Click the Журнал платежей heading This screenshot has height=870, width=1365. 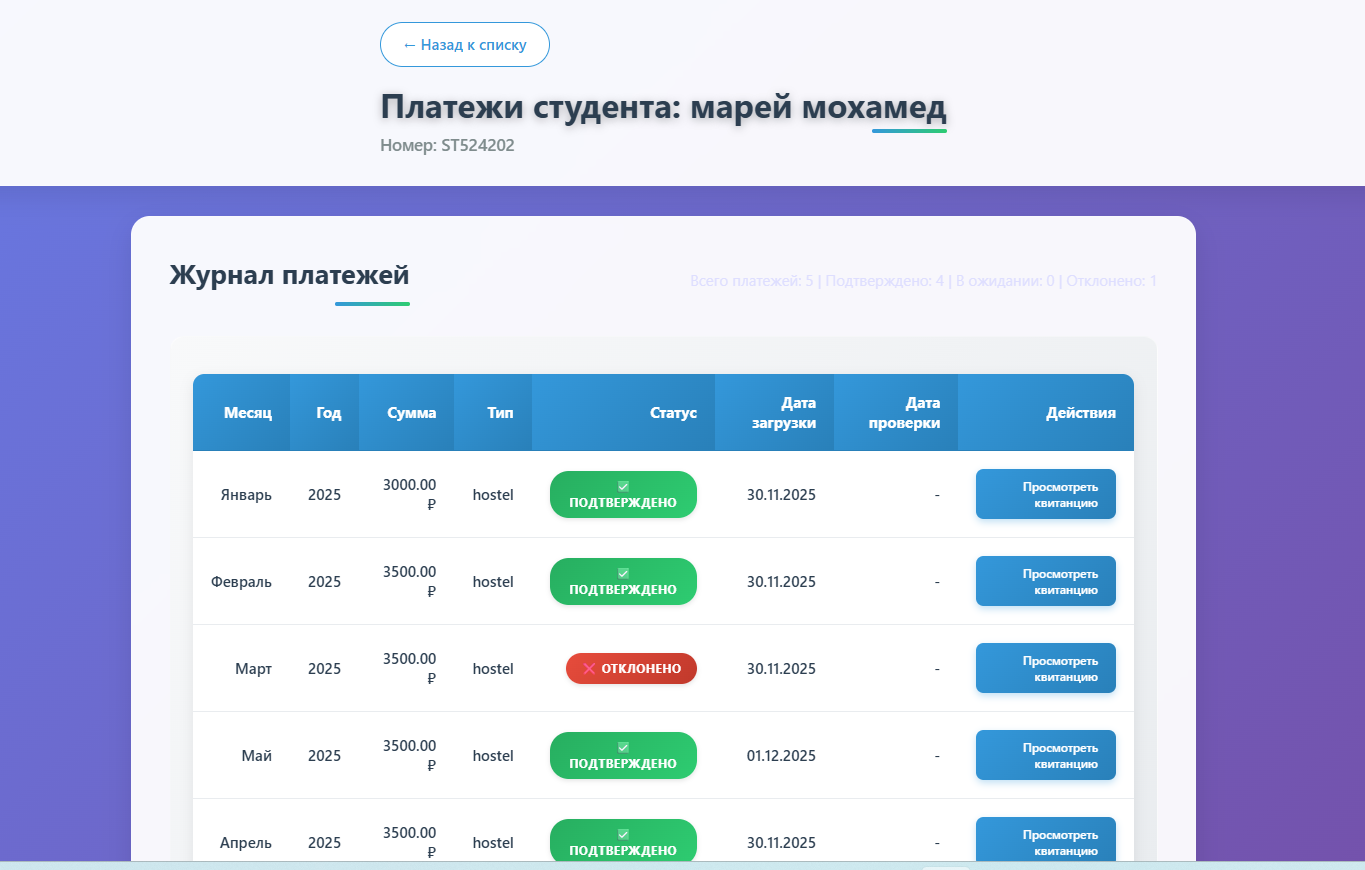click(x=290, y=276)
